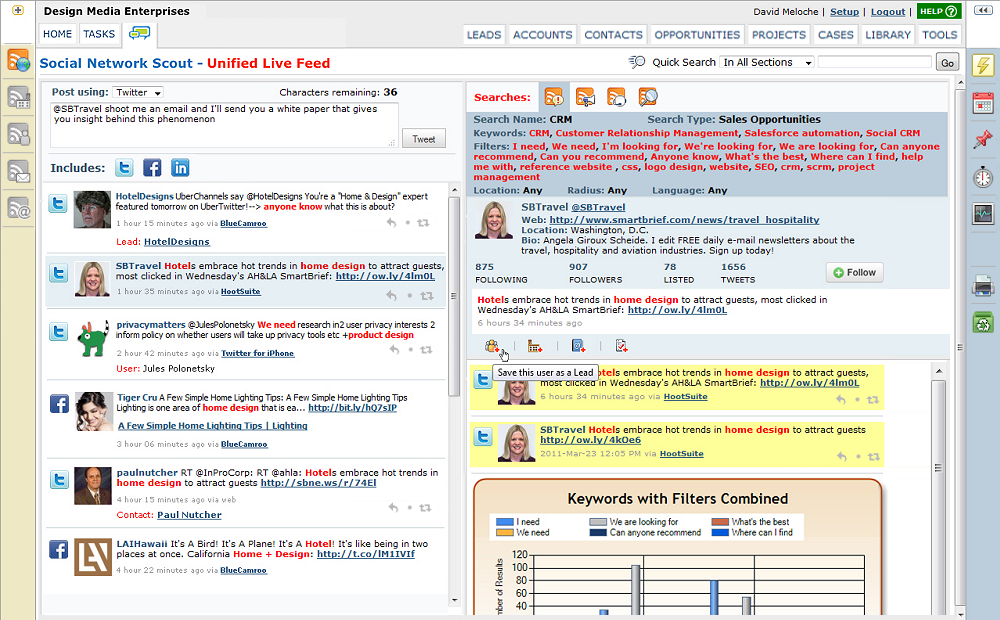
Task: Click the Quick Search input field
Action: point(874,63)
